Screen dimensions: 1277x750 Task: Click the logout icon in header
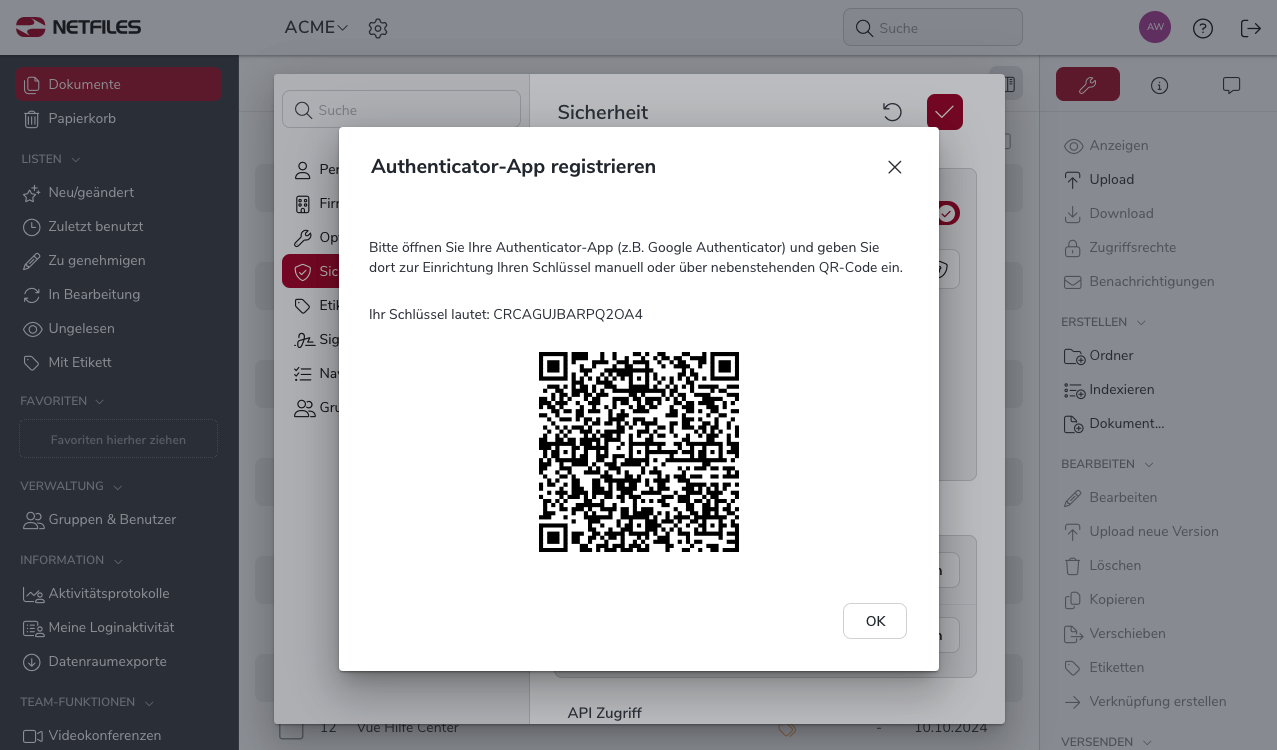click(x=1250, y=28)
